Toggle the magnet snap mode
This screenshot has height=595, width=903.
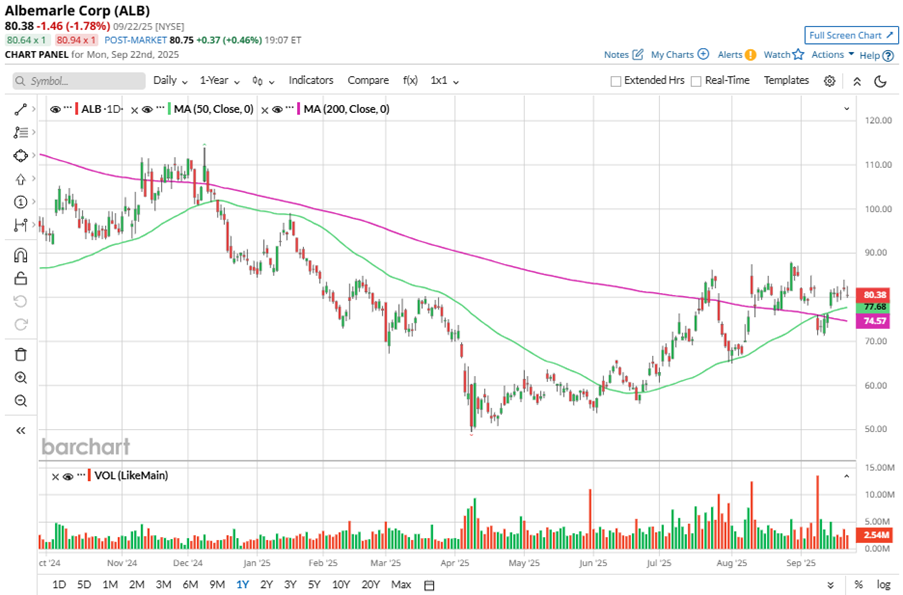click(21, 255)
